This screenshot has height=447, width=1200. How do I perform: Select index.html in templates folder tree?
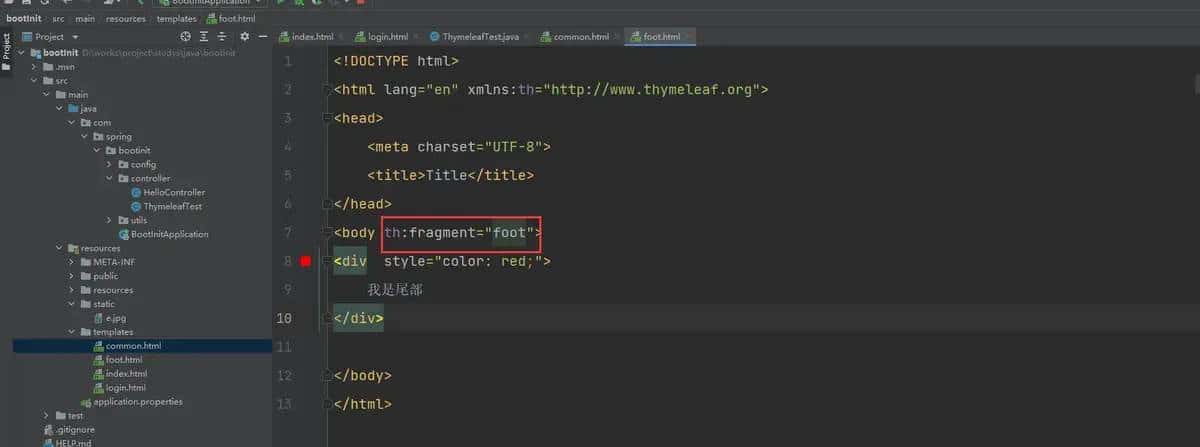point(120,374)
